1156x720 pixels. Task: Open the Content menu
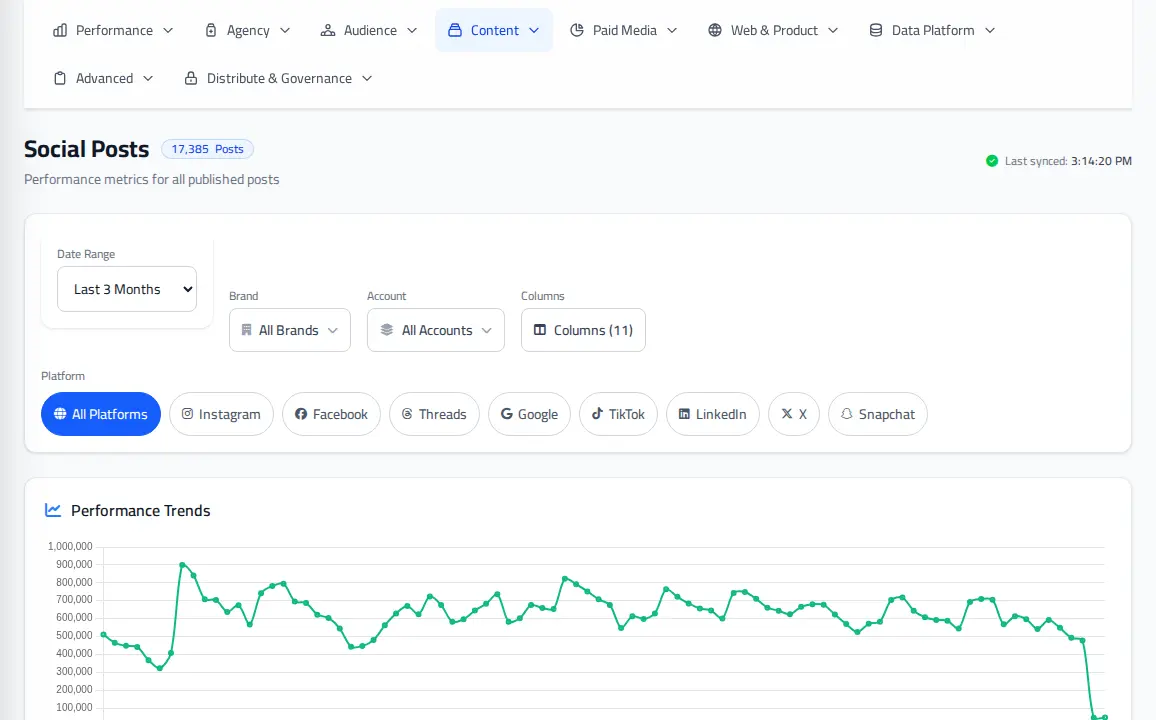point(494,30)
